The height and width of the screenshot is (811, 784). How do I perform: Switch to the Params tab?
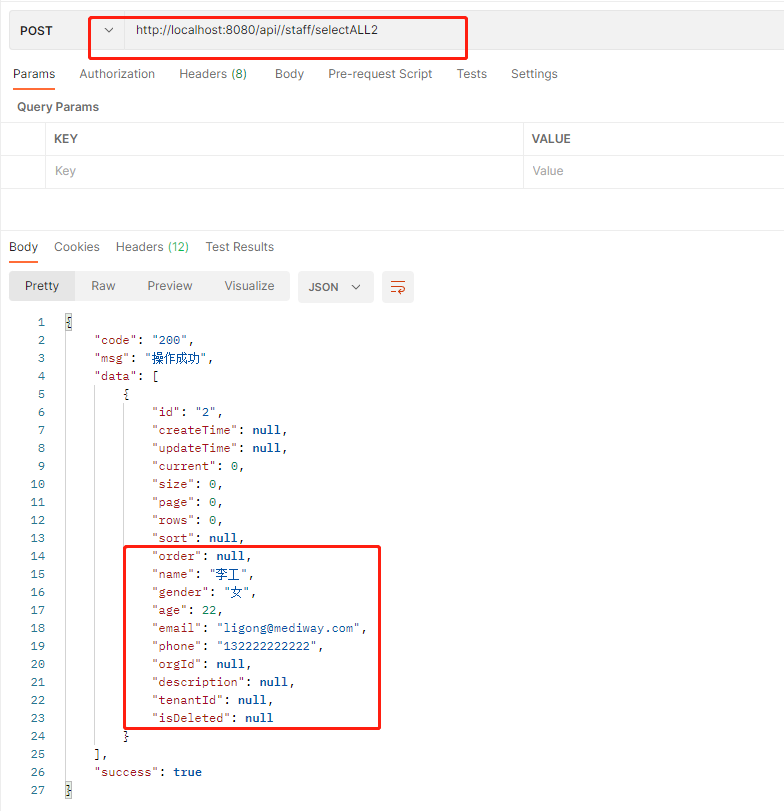34,74
